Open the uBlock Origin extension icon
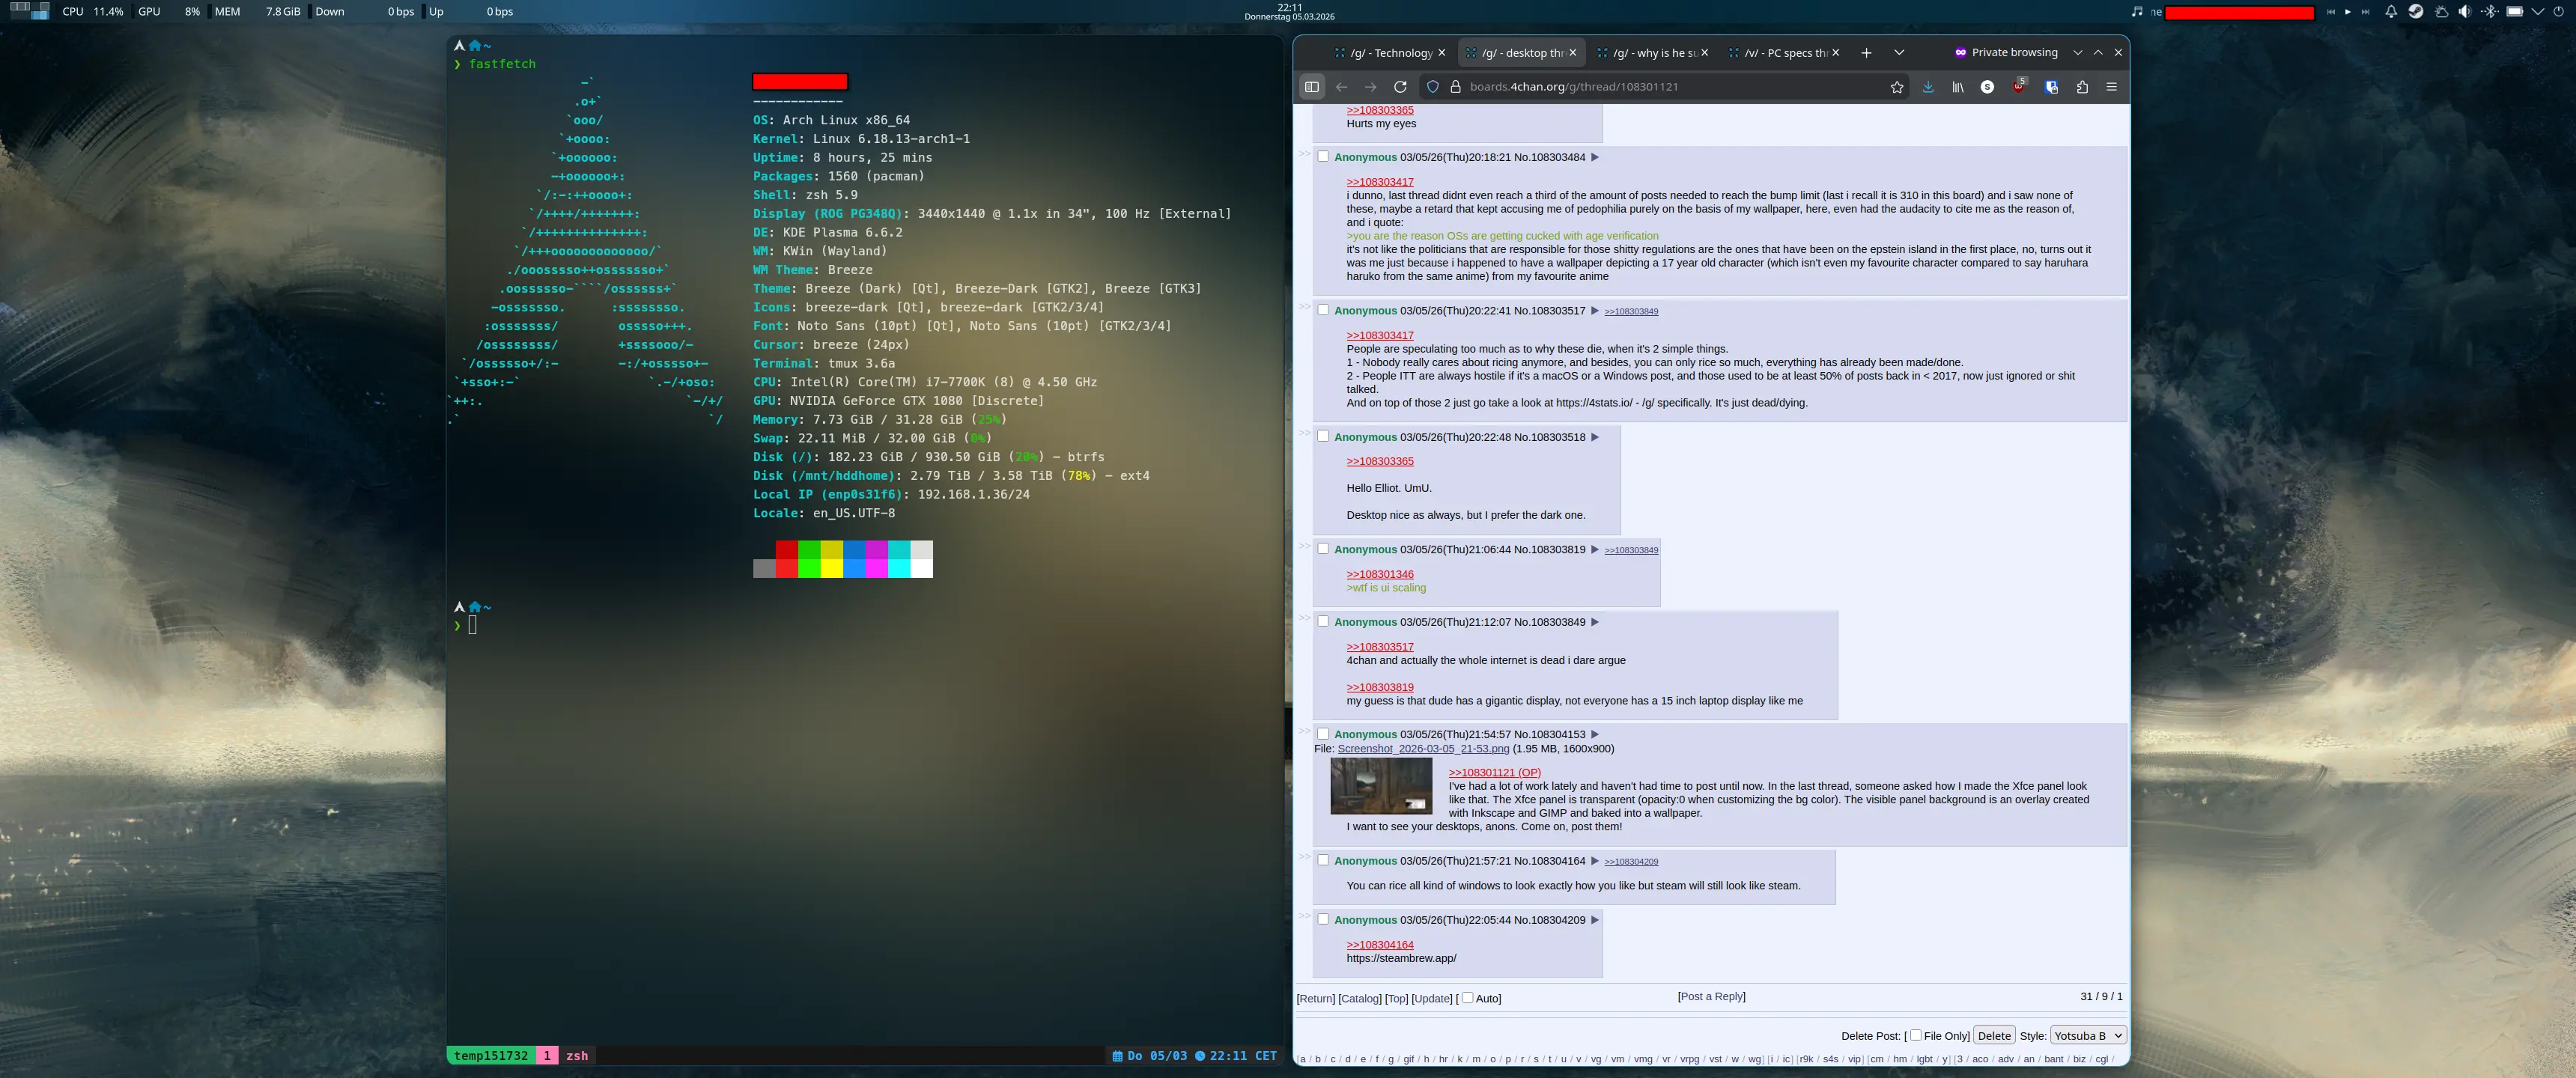The height and width of the screenshot is (1078, 2576). point(2018,87)
